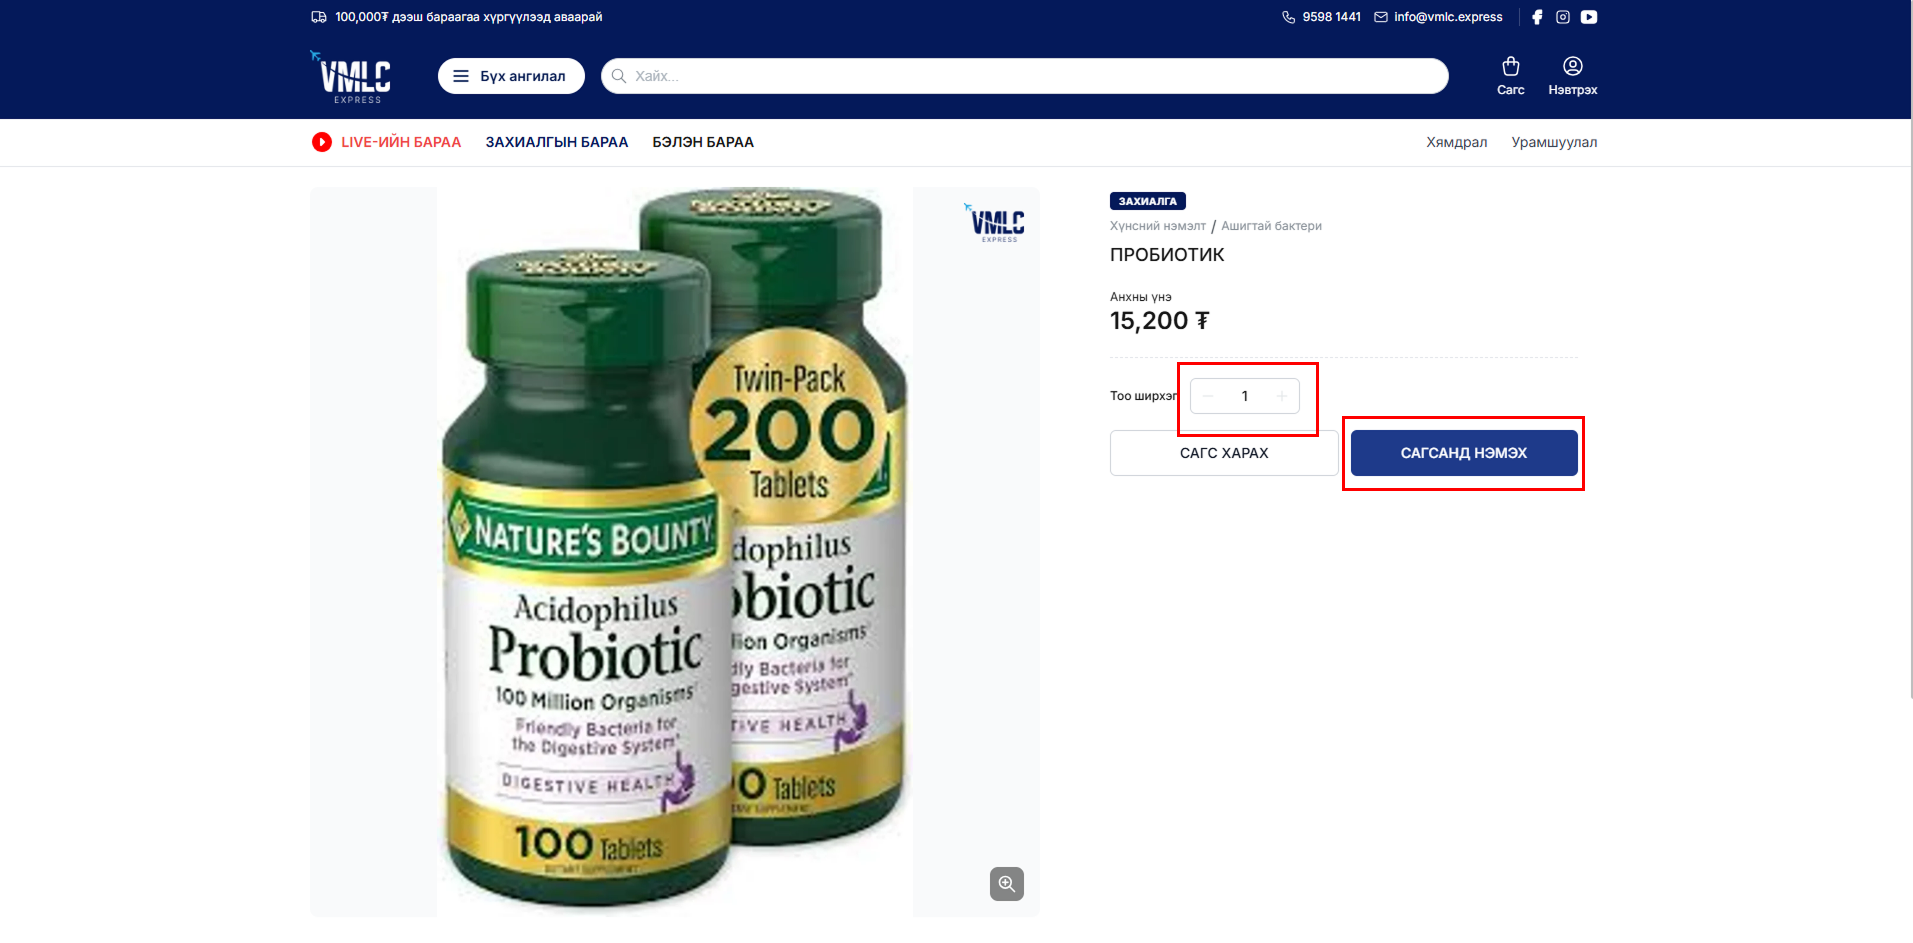Select the БЭЛЭН БАРАА menu item

703,142
